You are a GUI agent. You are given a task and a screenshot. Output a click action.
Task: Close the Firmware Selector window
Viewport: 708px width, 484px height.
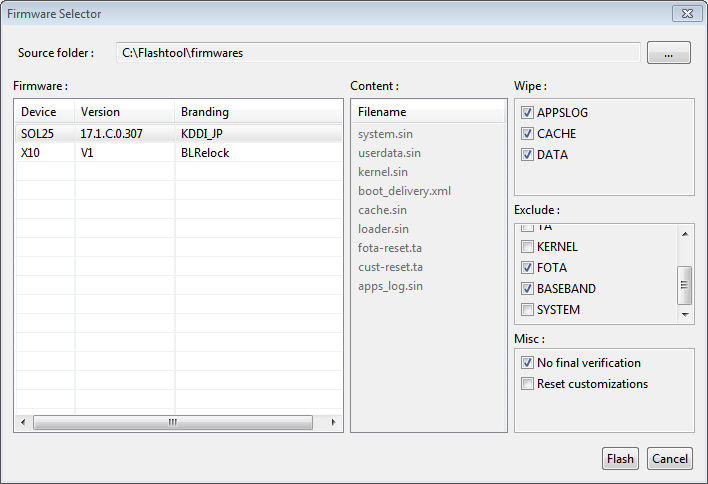click(685, 14)
